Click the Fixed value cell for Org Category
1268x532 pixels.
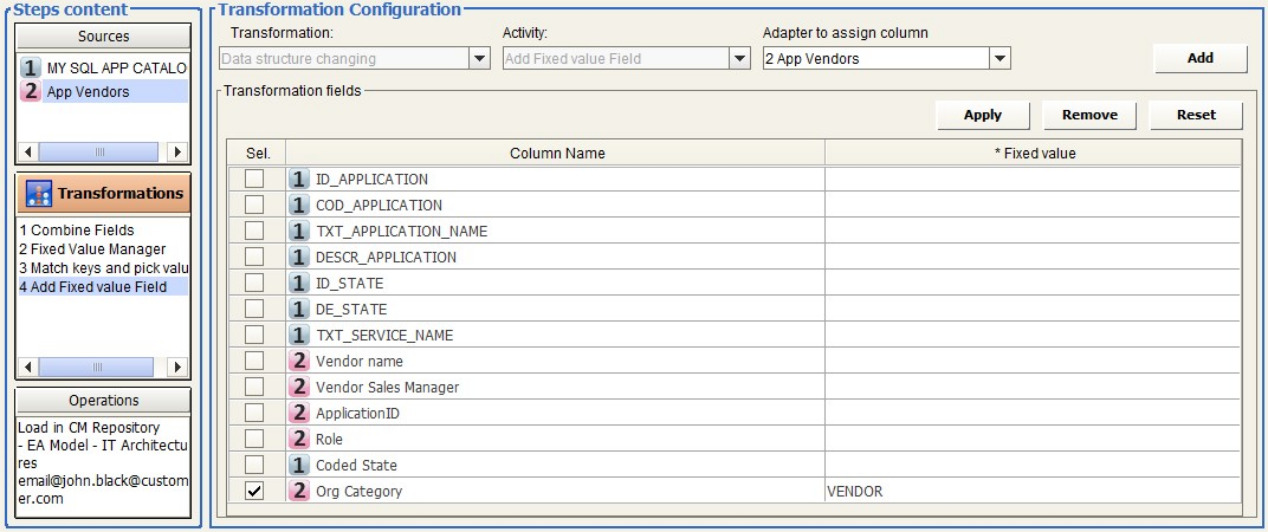(1030, 491)
